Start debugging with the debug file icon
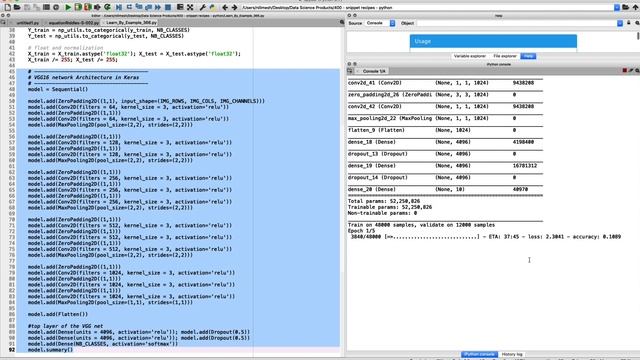 point(119,7)
